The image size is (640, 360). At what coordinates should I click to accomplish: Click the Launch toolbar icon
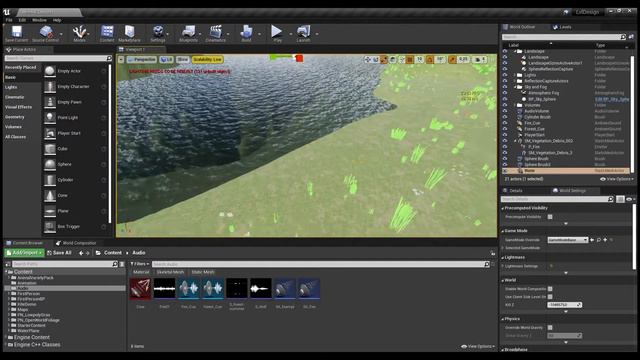303,32
